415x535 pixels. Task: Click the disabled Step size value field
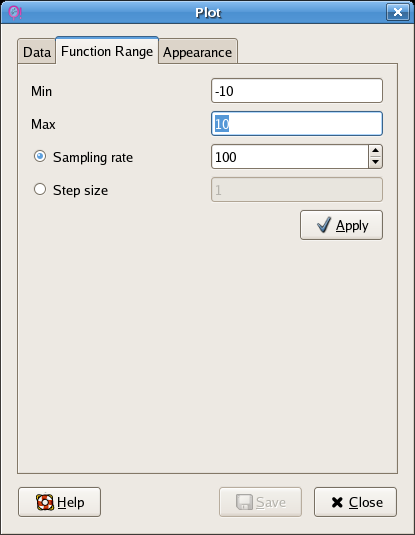tap(297, 189)
